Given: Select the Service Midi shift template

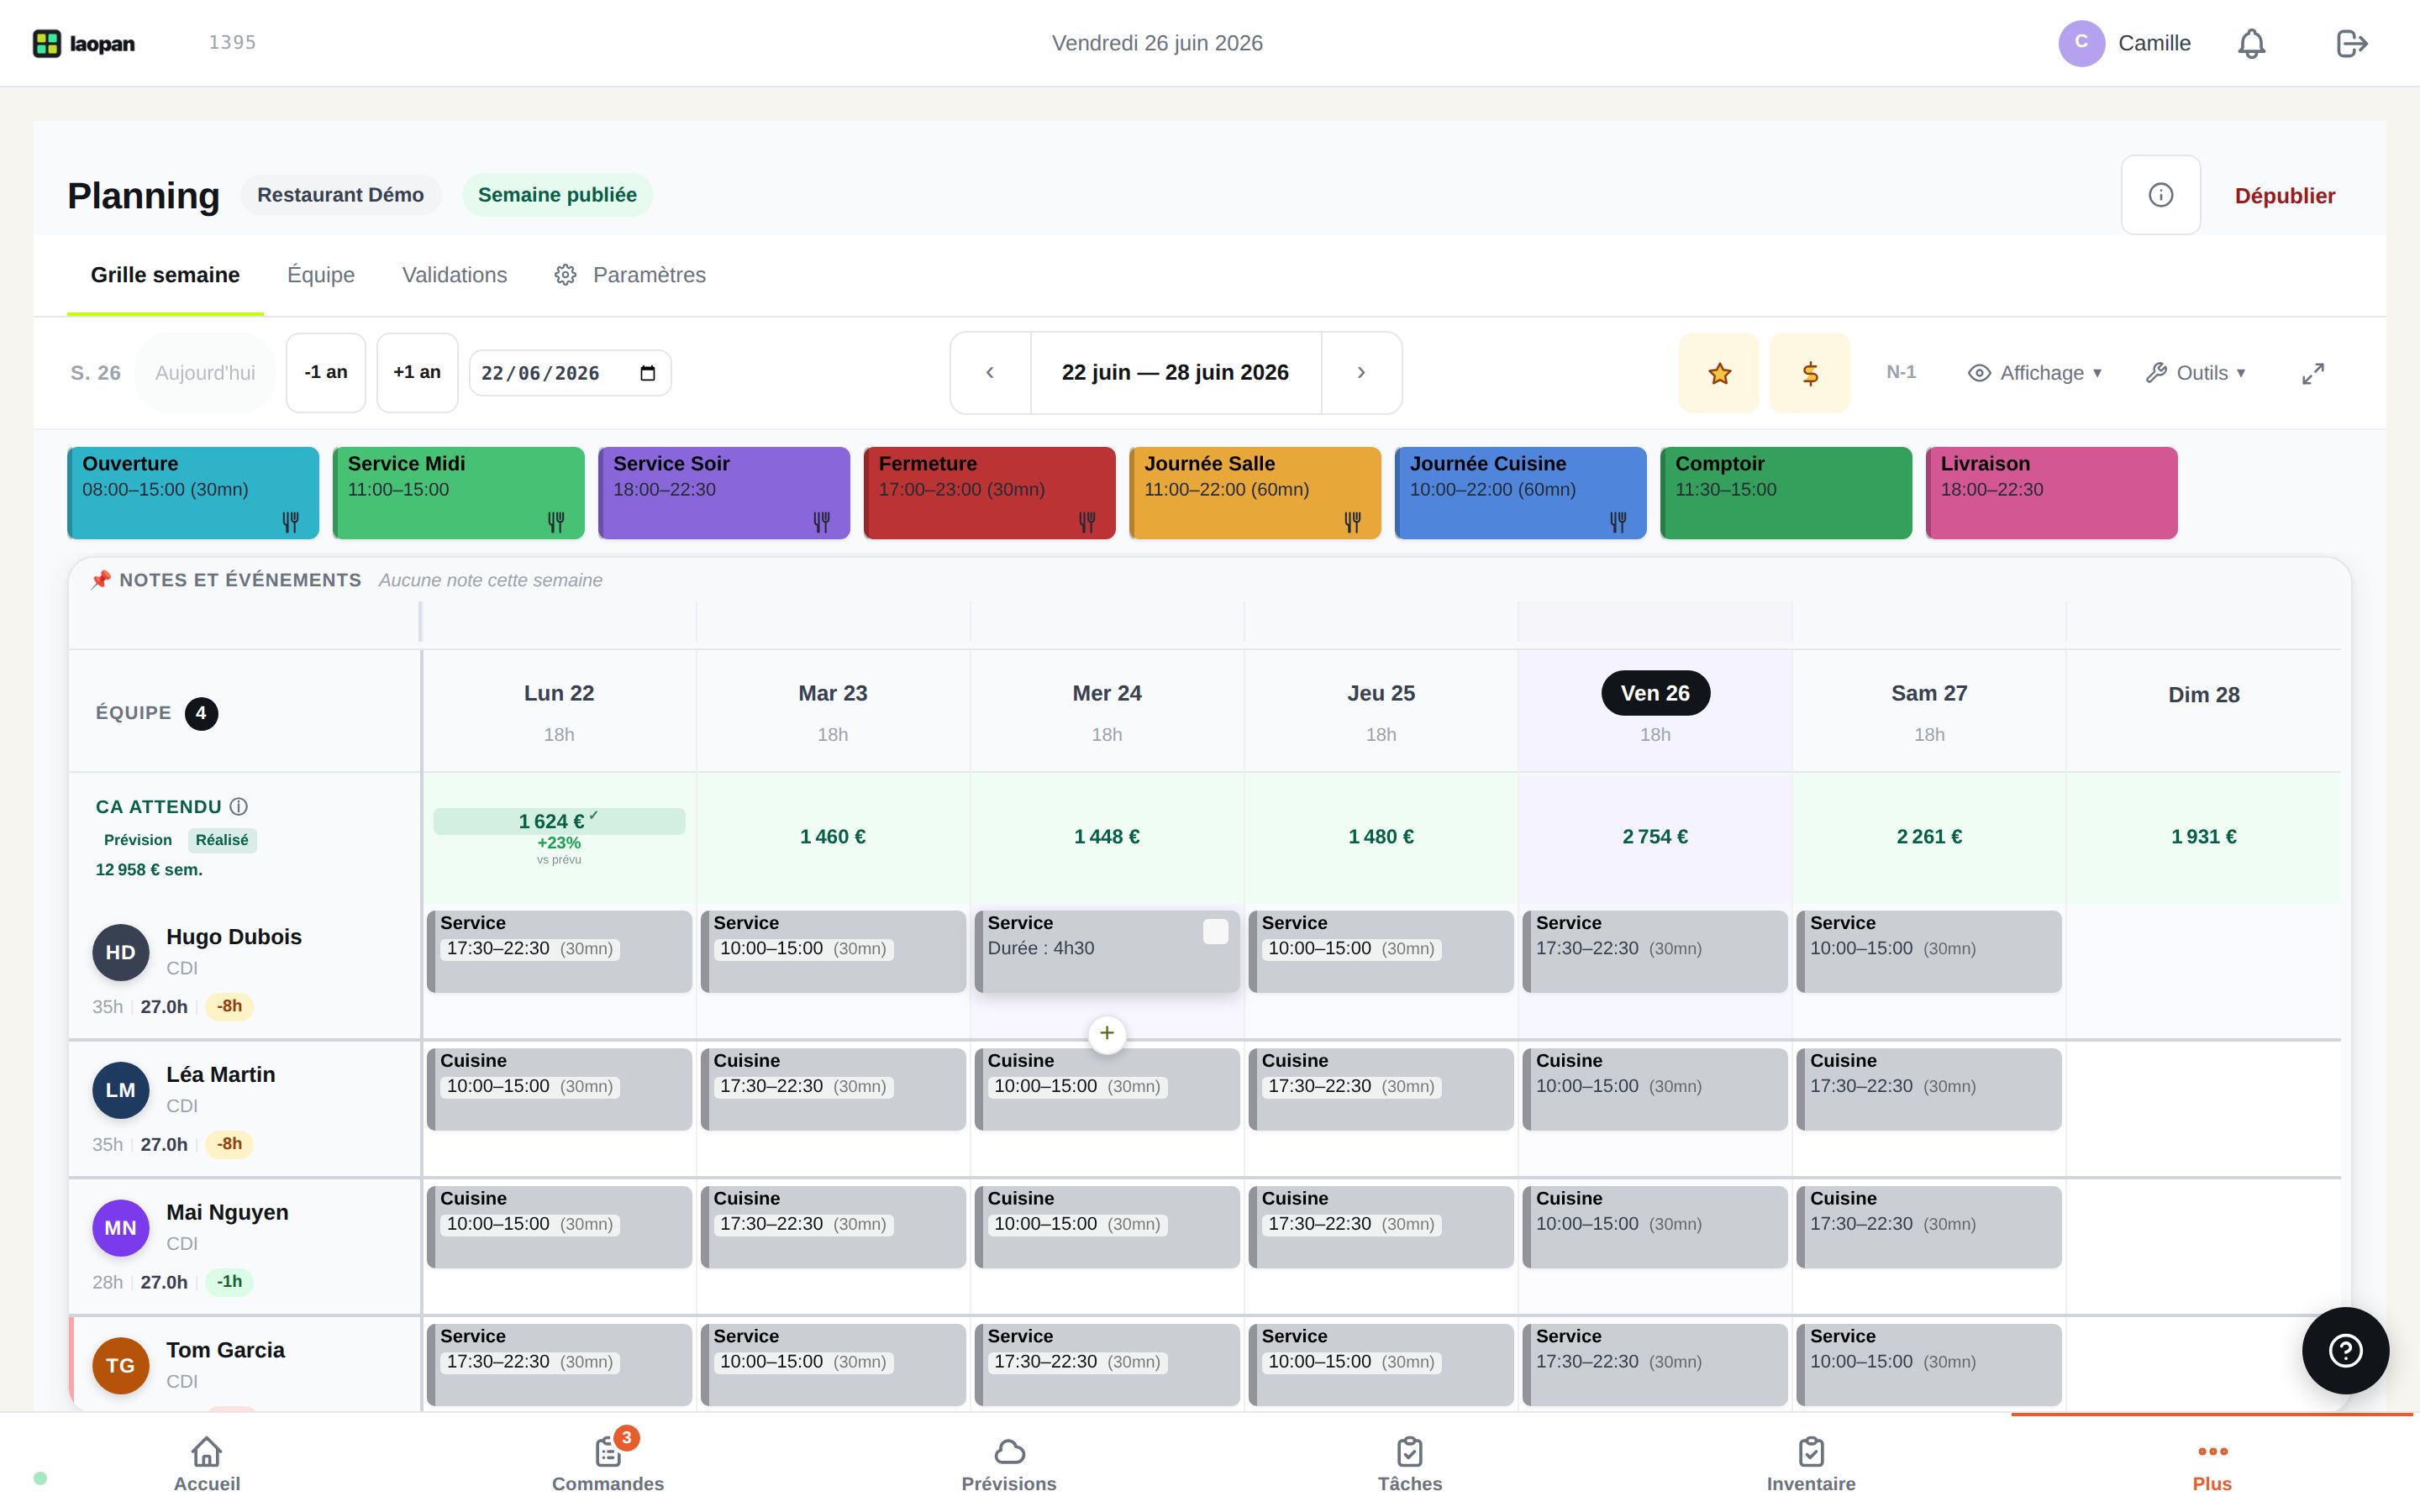Looking at the screenshot, I should click(x=459, y=493).
